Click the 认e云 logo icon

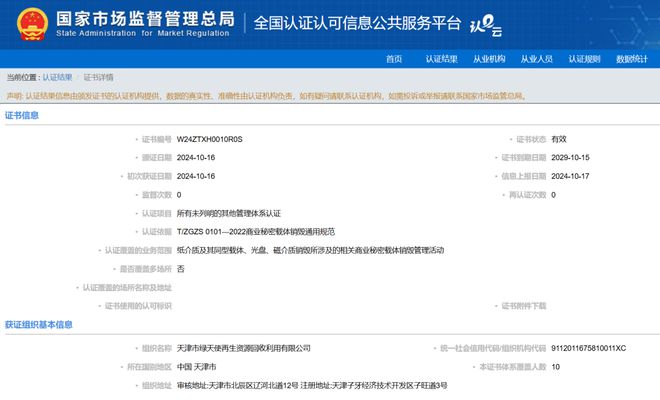click(x=486, y=25)
